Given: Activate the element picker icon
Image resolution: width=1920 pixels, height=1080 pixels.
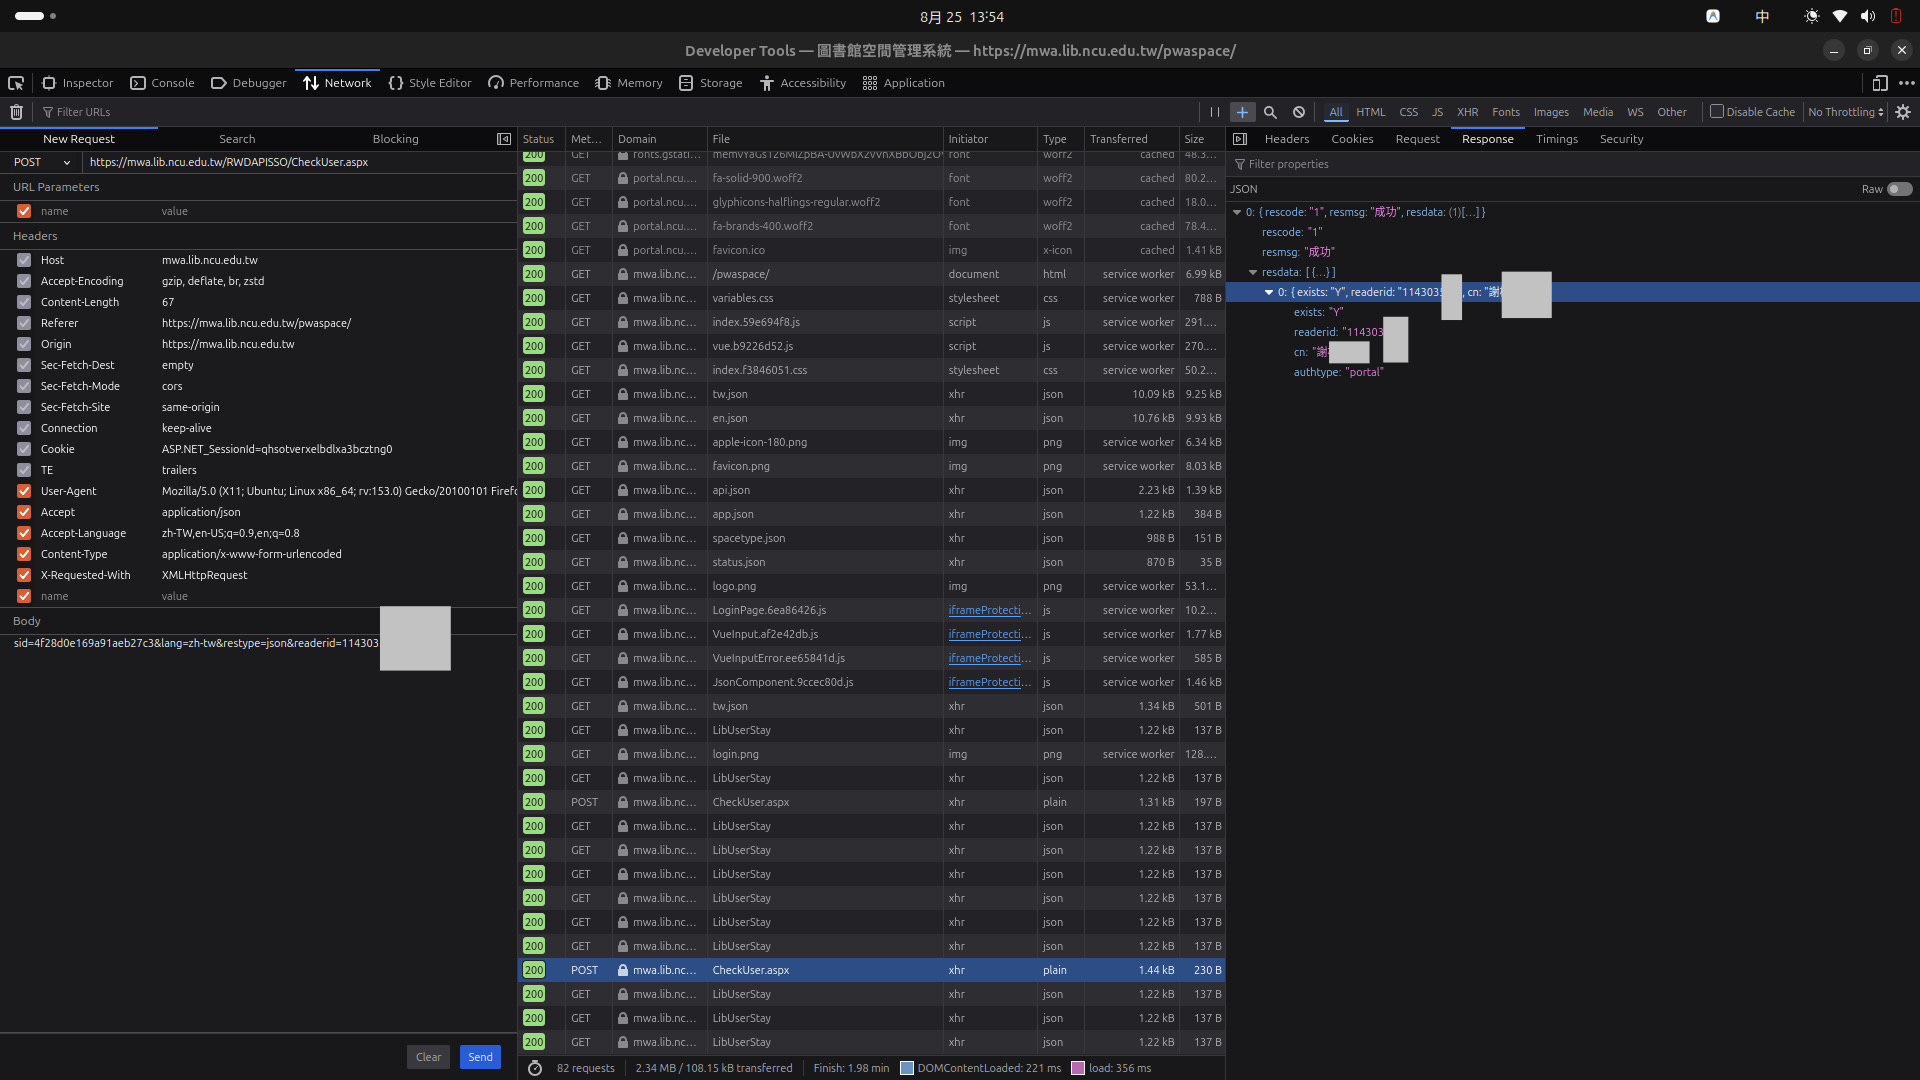Looking at the screenshot, I should click(16, 83).
